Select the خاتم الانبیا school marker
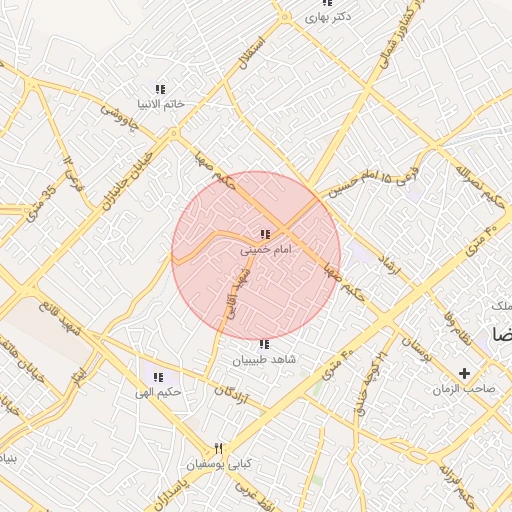The image size is (512, 512). click(x=160, y=89)
